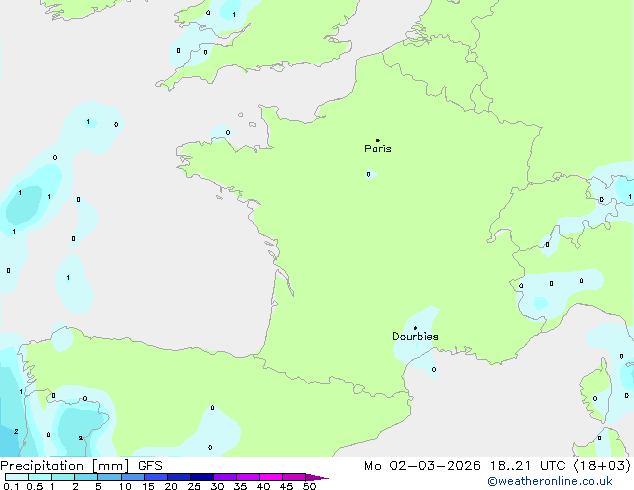
Task: Click the 10 legend scale number
Action: click(125, 486)
